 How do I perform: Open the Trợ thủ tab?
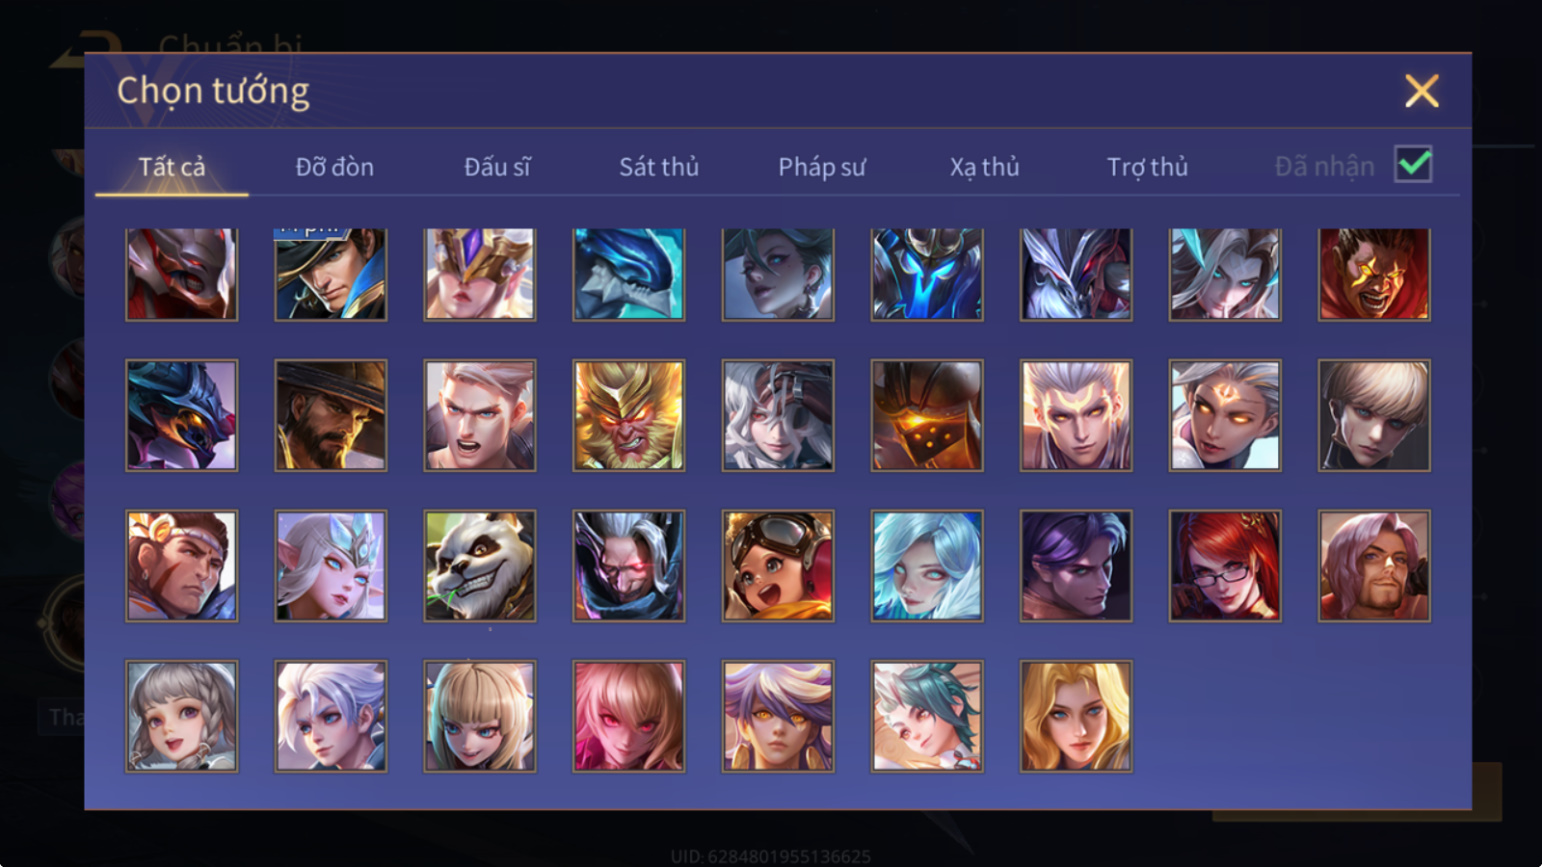(1147, 167)
